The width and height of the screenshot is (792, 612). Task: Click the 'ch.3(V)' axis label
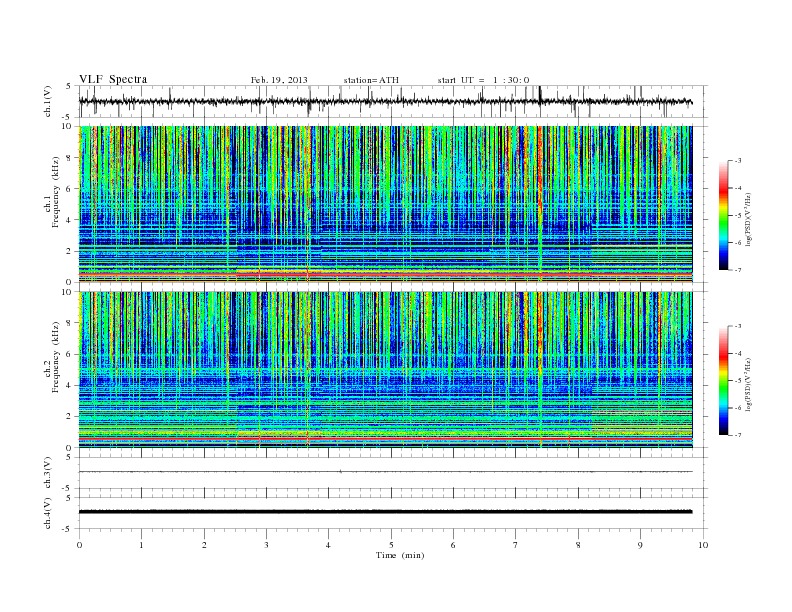point(47,473)
